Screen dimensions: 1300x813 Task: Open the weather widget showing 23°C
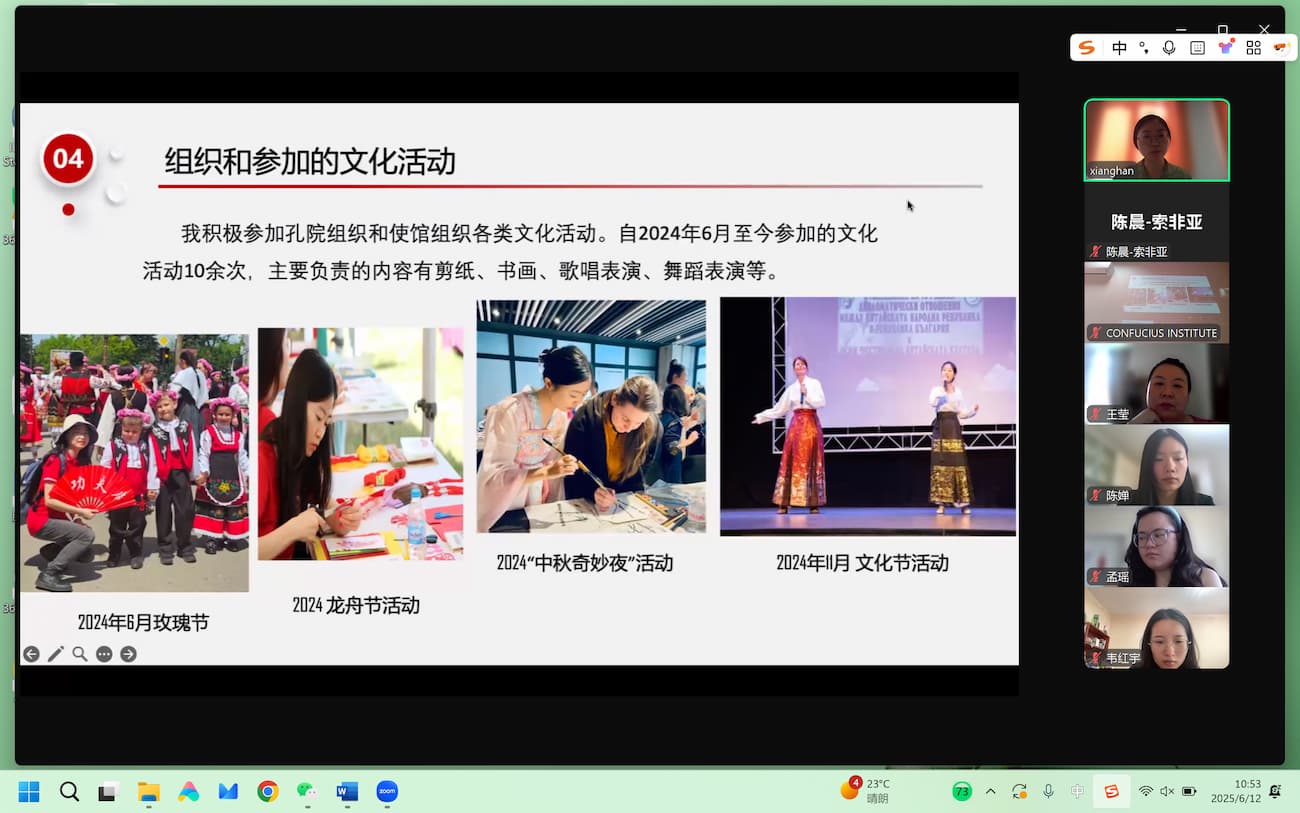866,791
